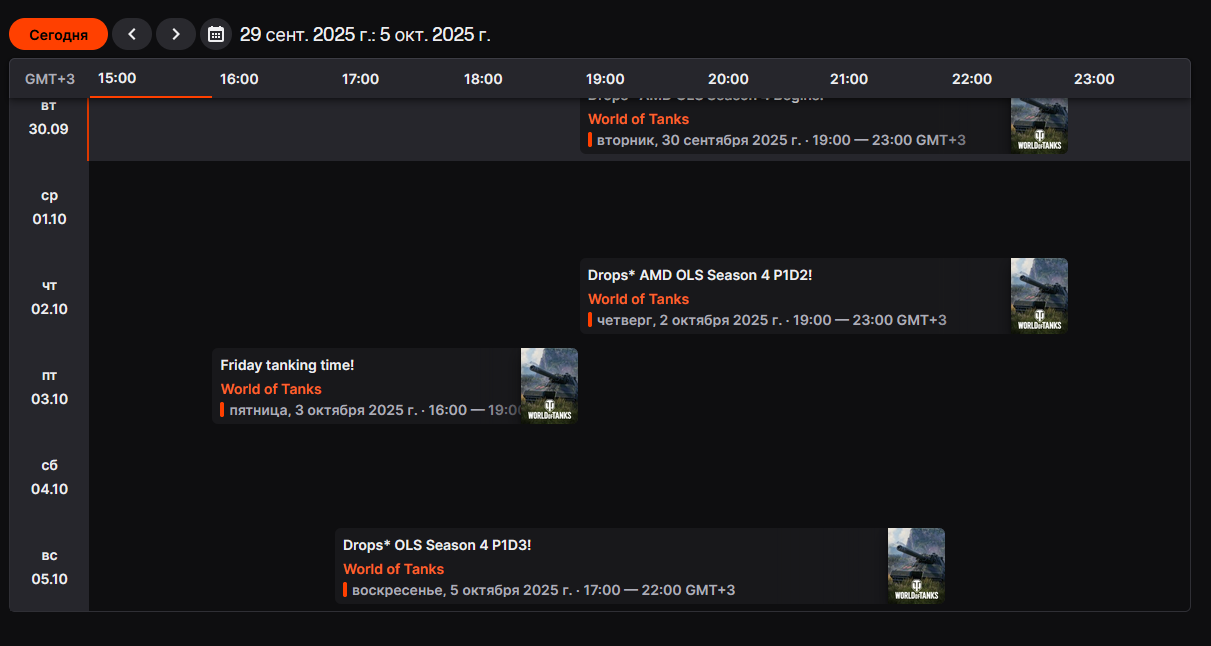Click the четверг, 2 октября event time text
Image resolution: width=1211 pixels, height=646 pixels.
click(x=771, y=320)
